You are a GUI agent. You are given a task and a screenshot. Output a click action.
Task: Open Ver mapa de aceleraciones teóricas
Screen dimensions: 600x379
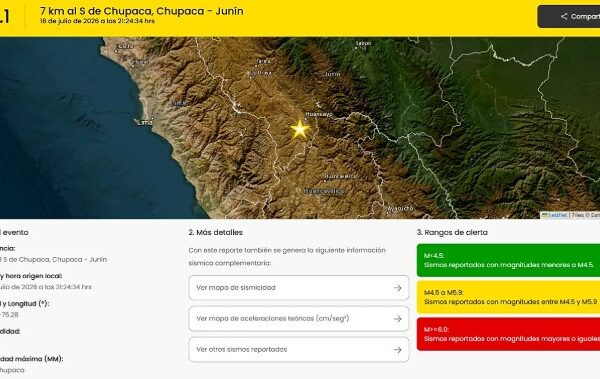tap(299, 319)
